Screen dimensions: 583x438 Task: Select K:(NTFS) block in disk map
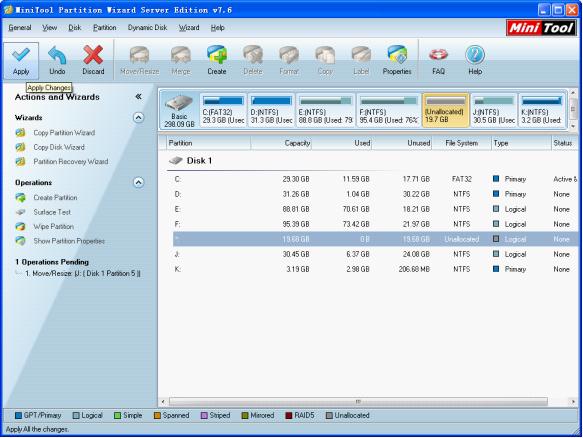pos(542,110)
